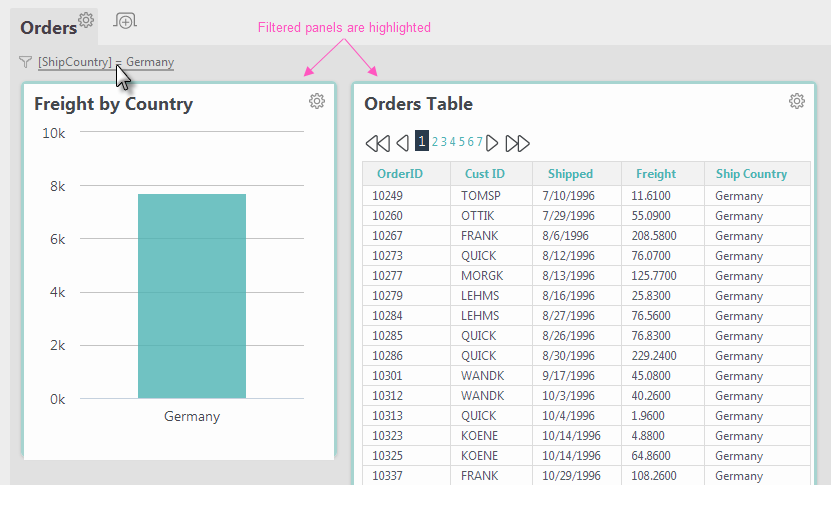
Task: Click the Germany bar in the chart
Action: point(192,296)
